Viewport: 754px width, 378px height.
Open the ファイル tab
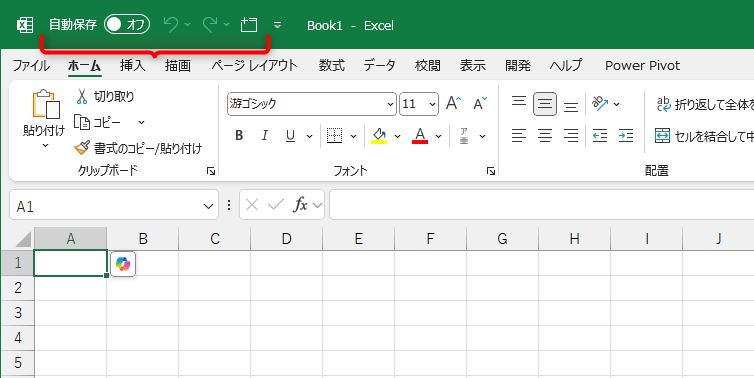click(31, 65)
